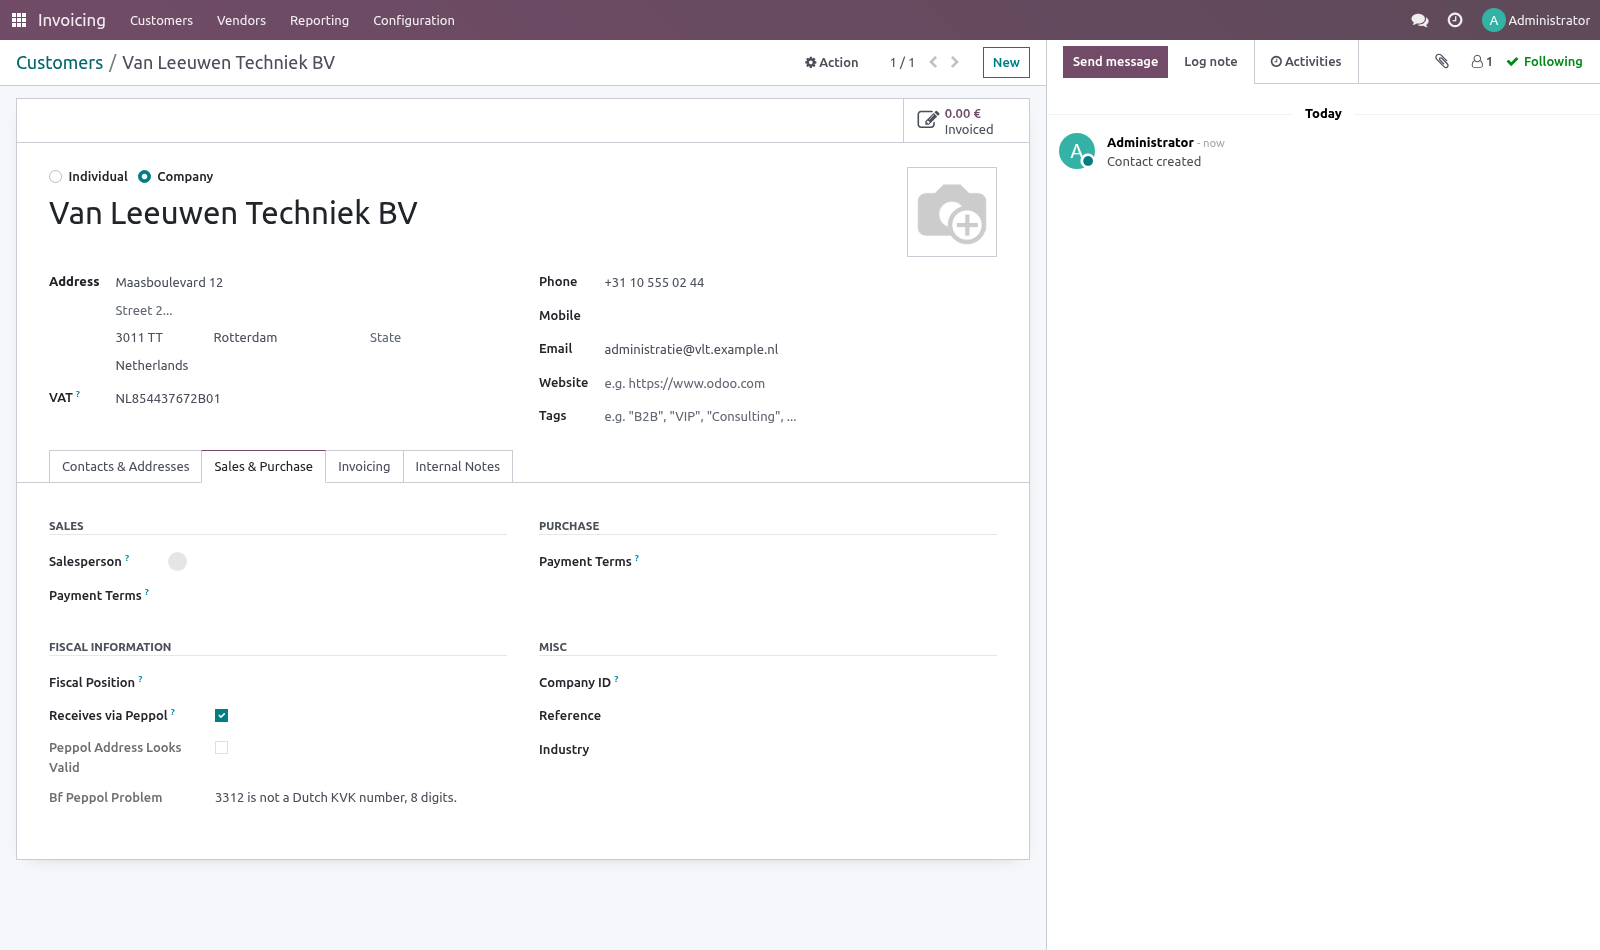
Task: Open the conversations chat icon
Action: click(x=1419, y=20)
